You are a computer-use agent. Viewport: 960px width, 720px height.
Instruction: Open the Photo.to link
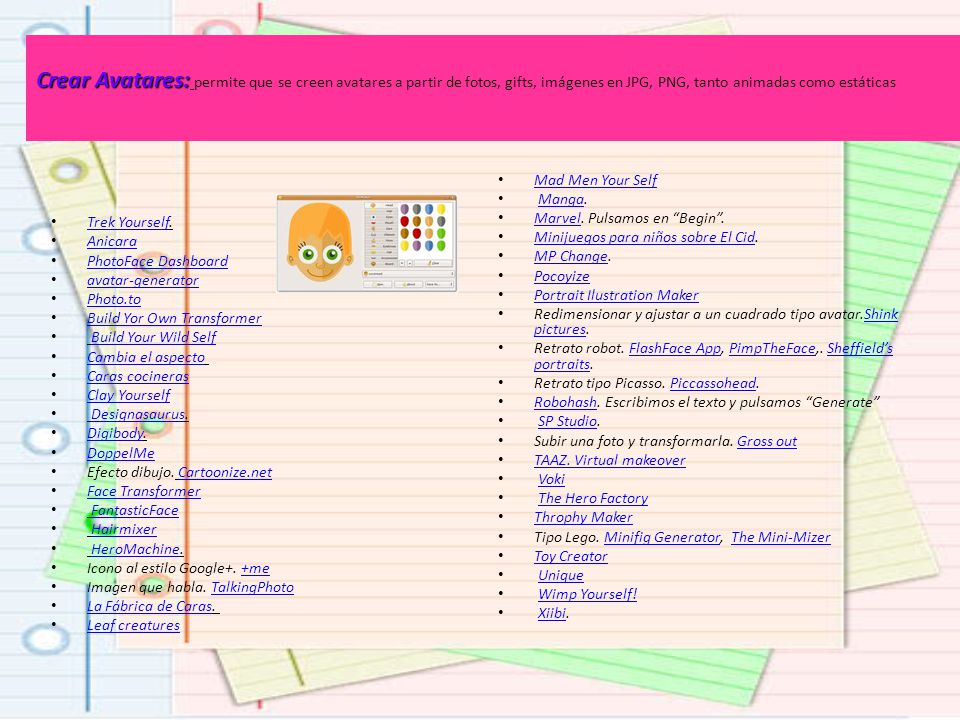114,299
